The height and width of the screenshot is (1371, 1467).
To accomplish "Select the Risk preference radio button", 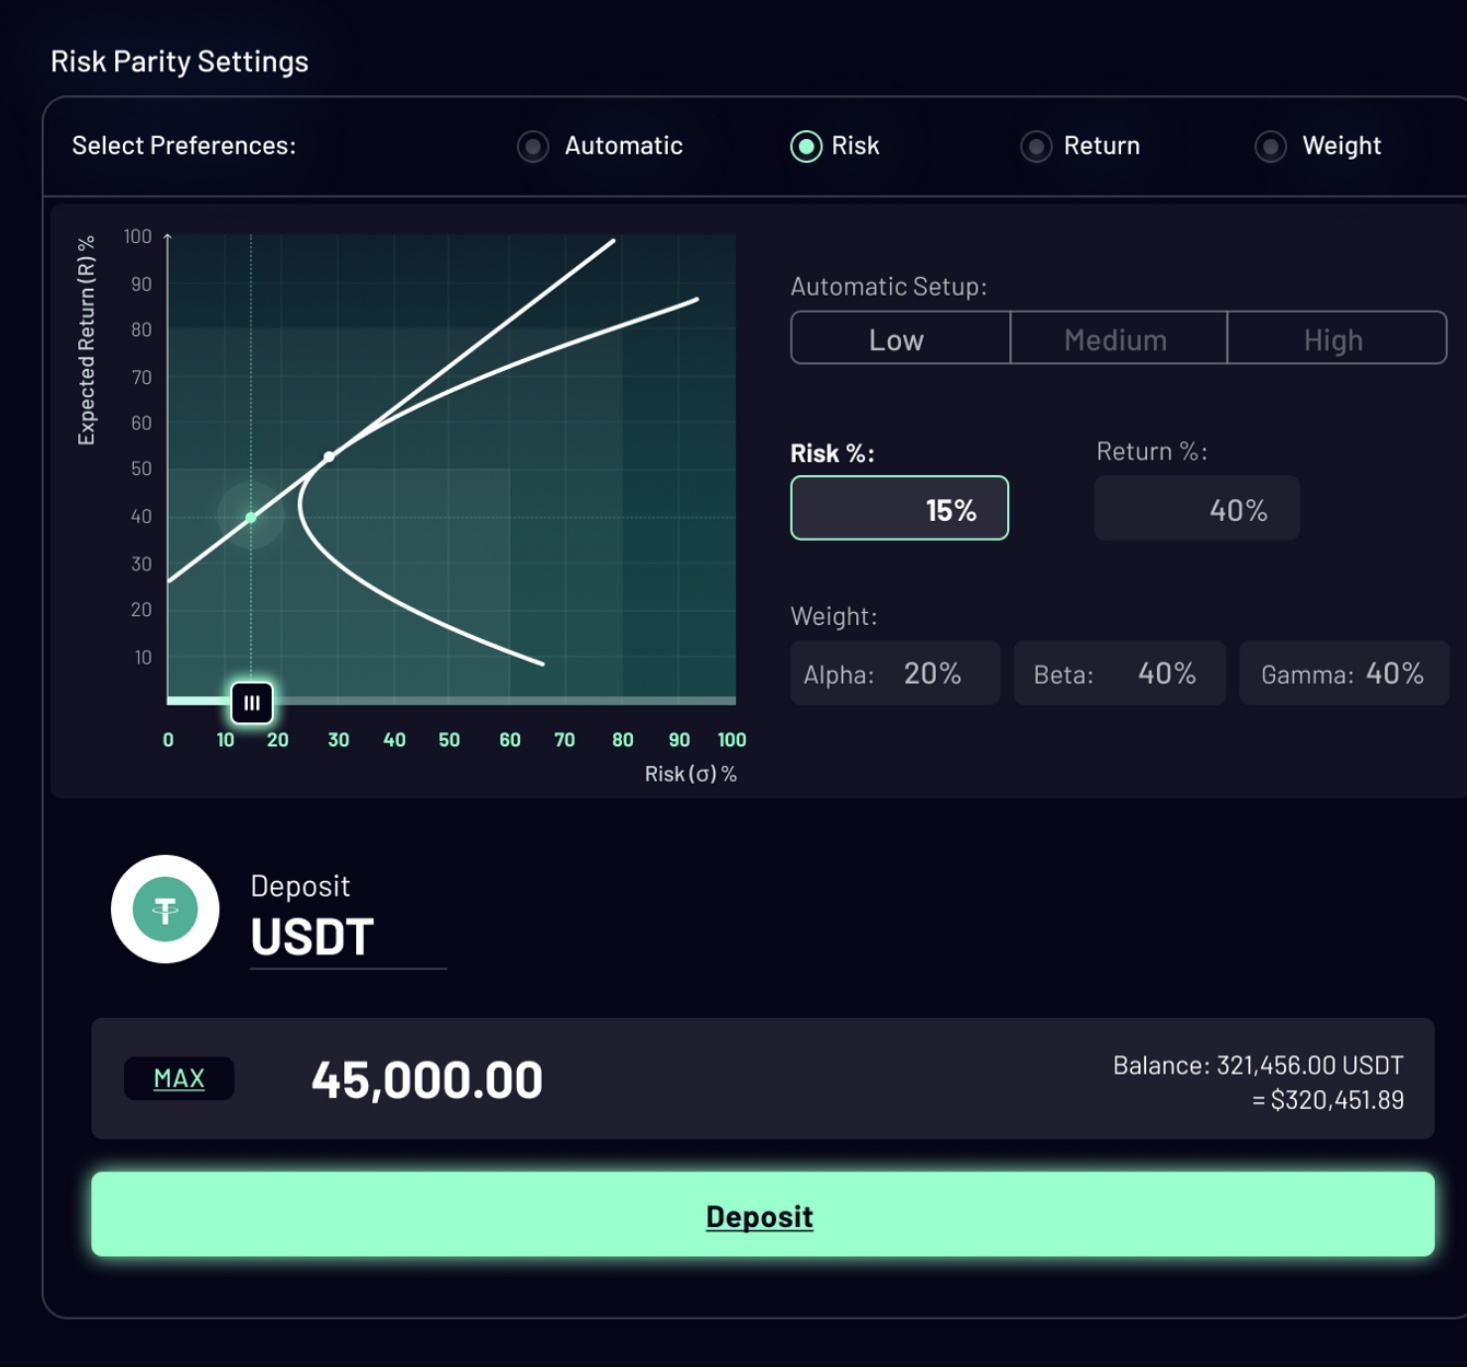I will pos(806,147).
